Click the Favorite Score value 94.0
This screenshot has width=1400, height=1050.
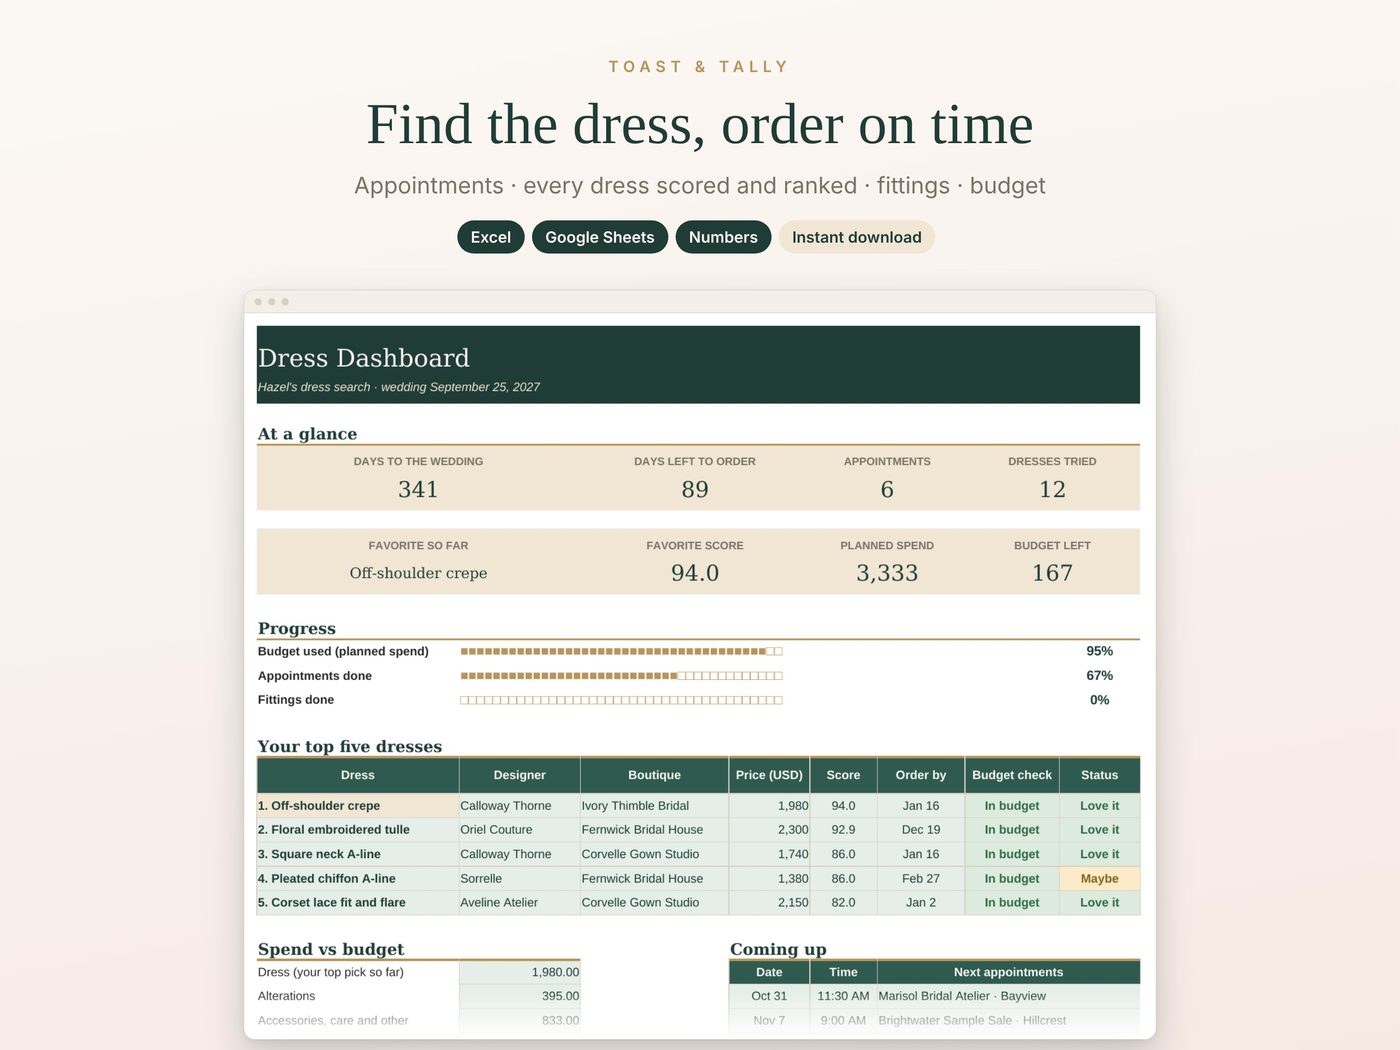pyautogui.click(x=695, y=573)
